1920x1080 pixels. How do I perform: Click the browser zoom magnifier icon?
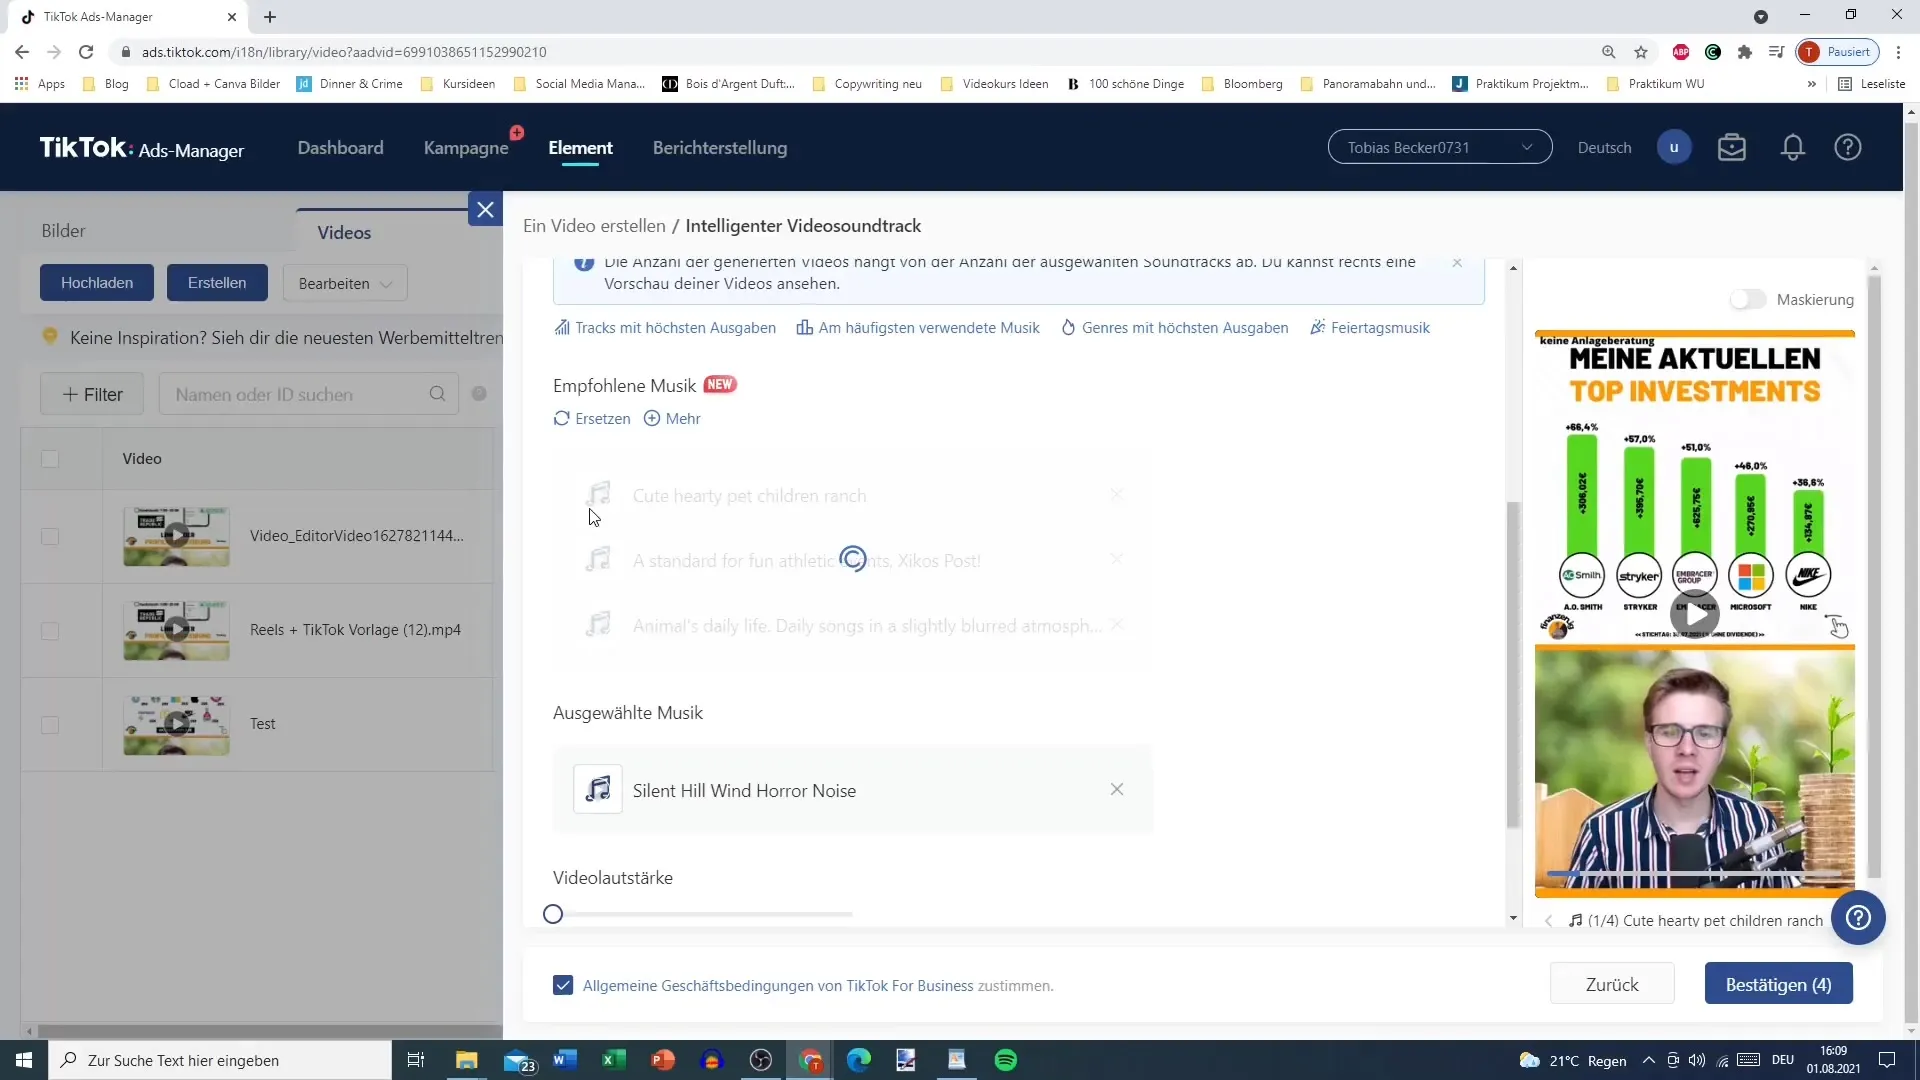(1608, 52)
